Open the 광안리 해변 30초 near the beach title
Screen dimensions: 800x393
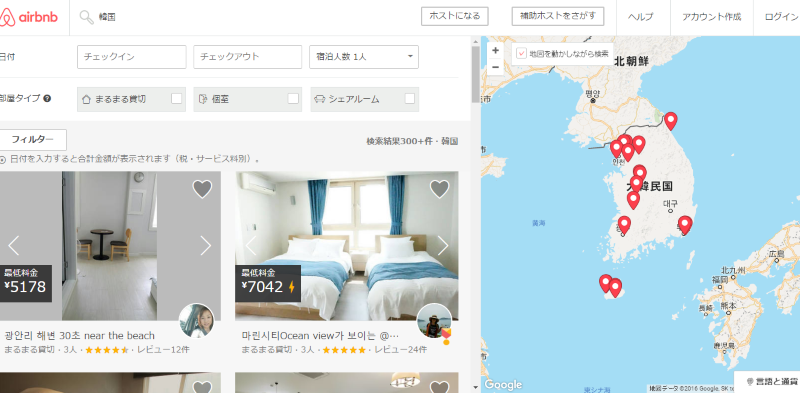click(80, 336)
